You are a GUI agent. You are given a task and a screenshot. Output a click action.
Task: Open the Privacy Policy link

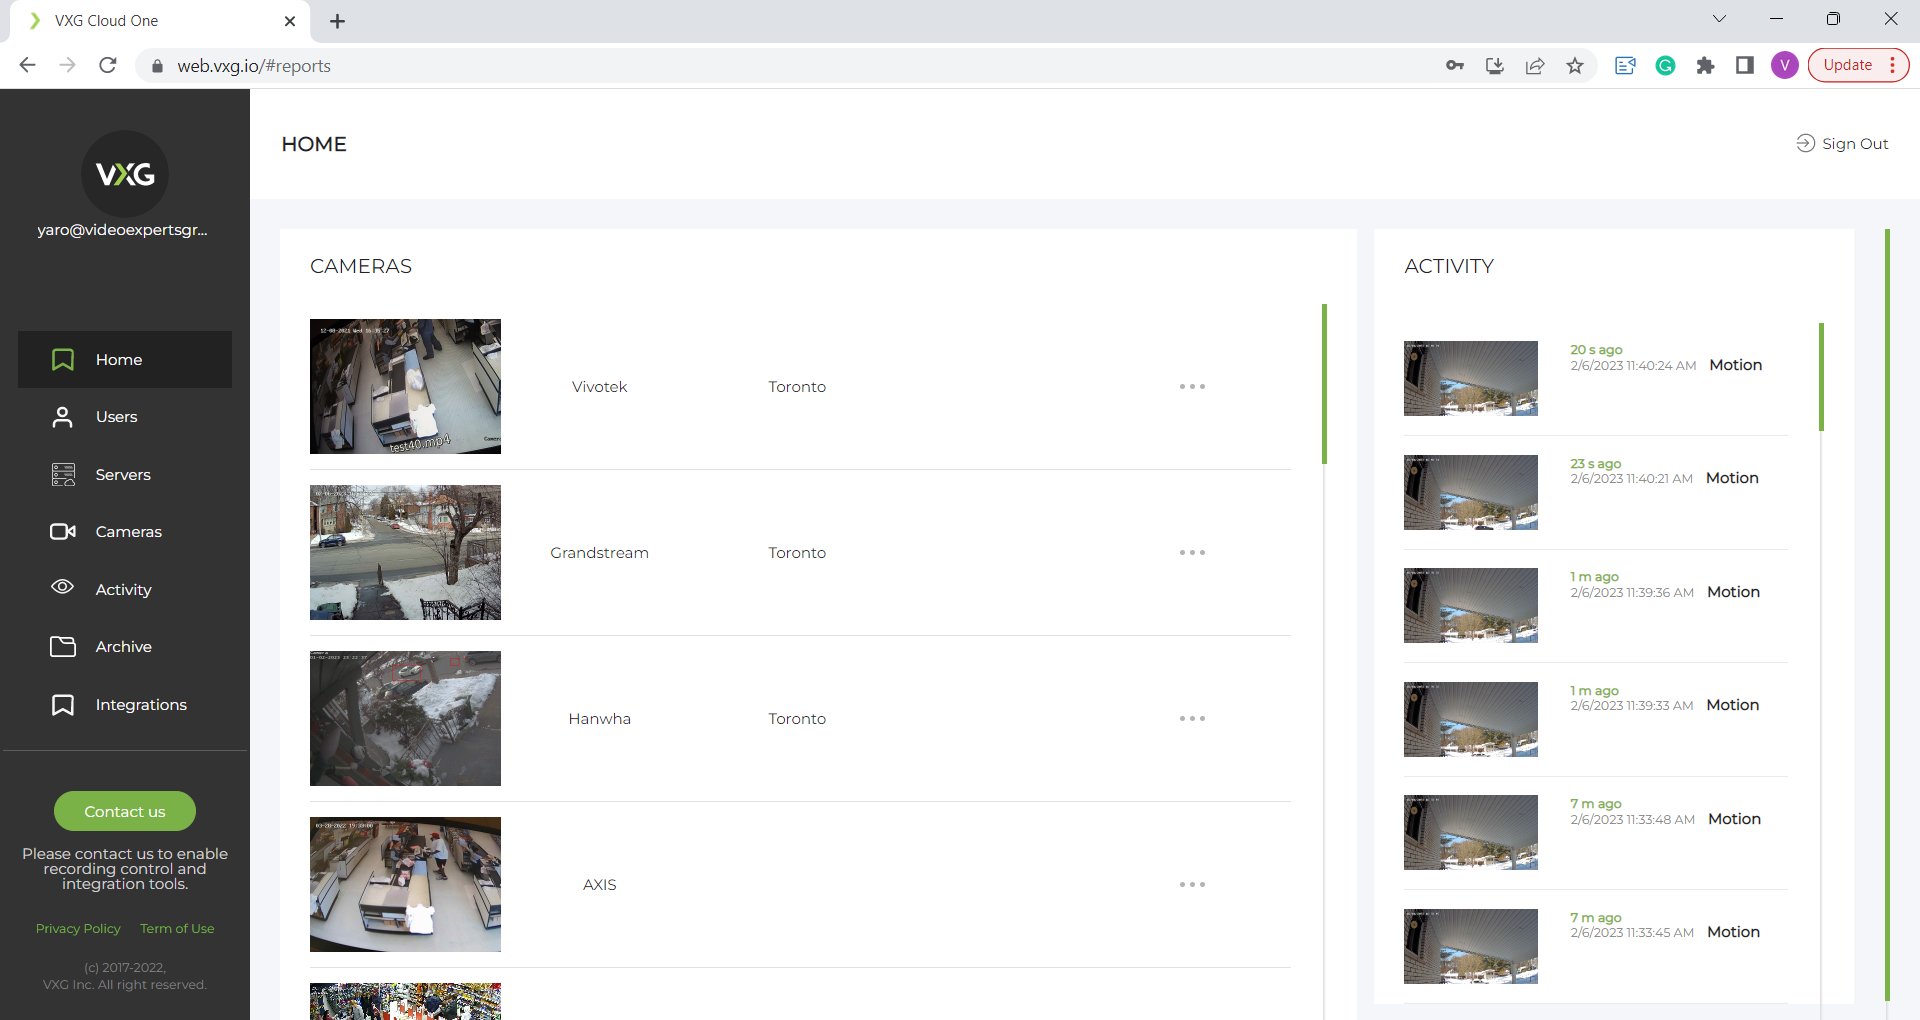pos(78,929)
